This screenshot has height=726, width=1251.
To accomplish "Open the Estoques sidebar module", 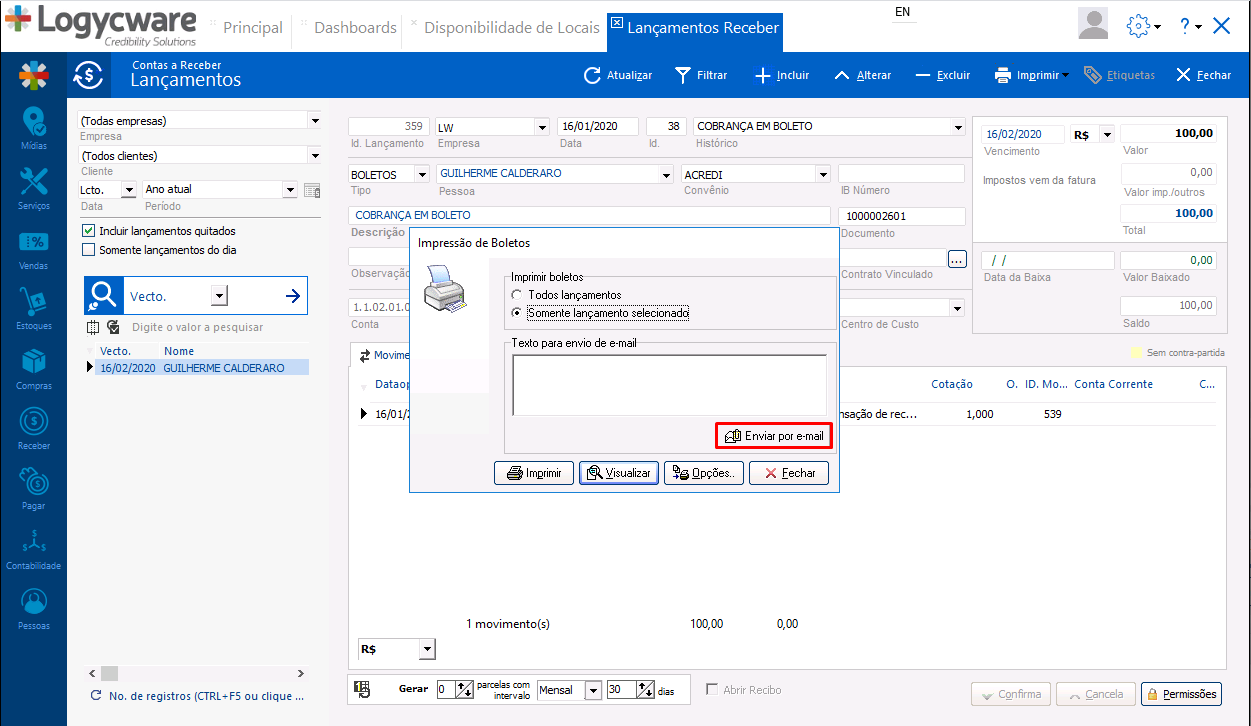I will (33, 308).
